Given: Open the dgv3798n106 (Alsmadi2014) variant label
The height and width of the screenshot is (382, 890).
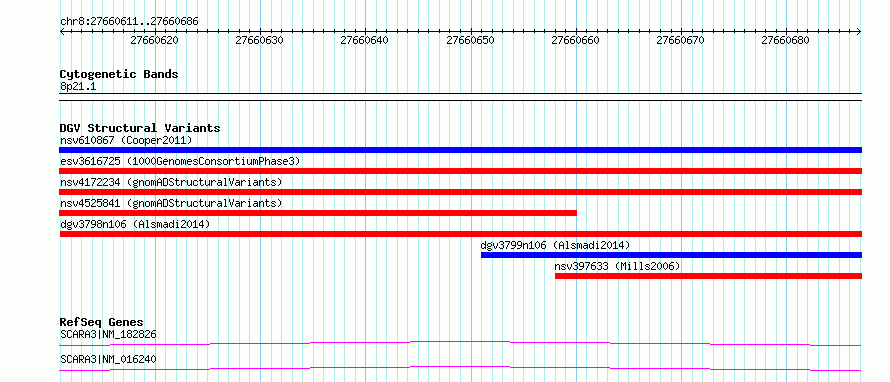Looking at the screenshot, I should (x=135, y=224).
